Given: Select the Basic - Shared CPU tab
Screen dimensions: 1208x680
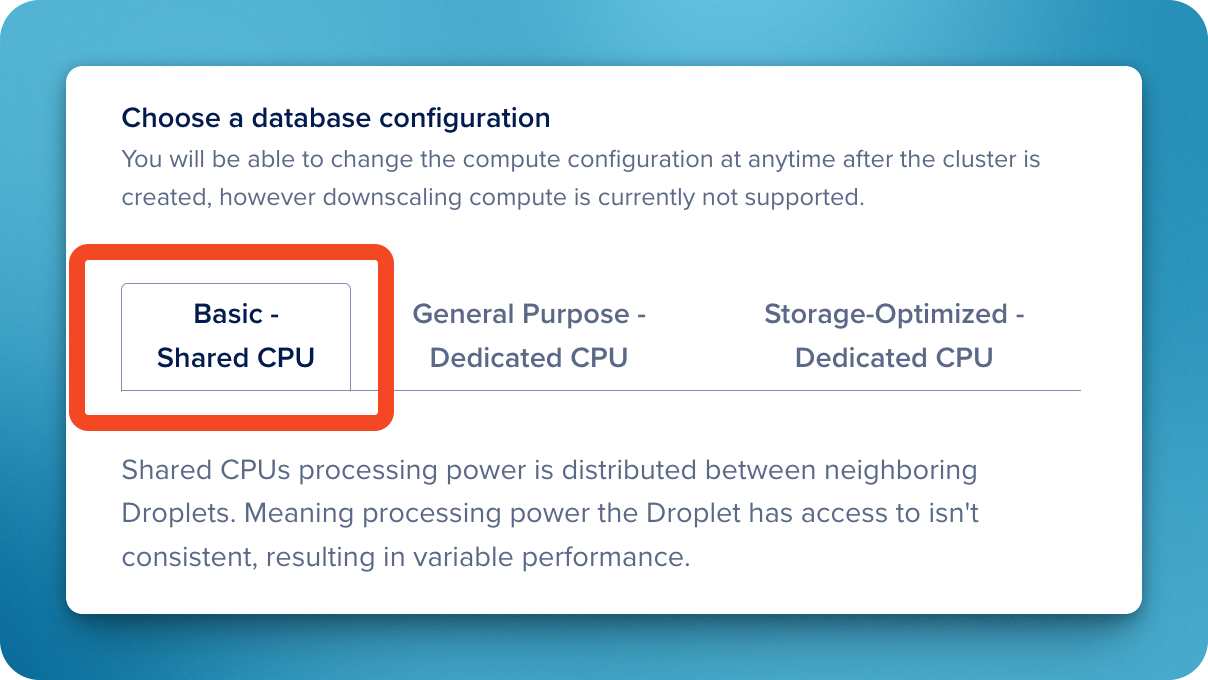Looking at the screenshot, I should [236, 336].
